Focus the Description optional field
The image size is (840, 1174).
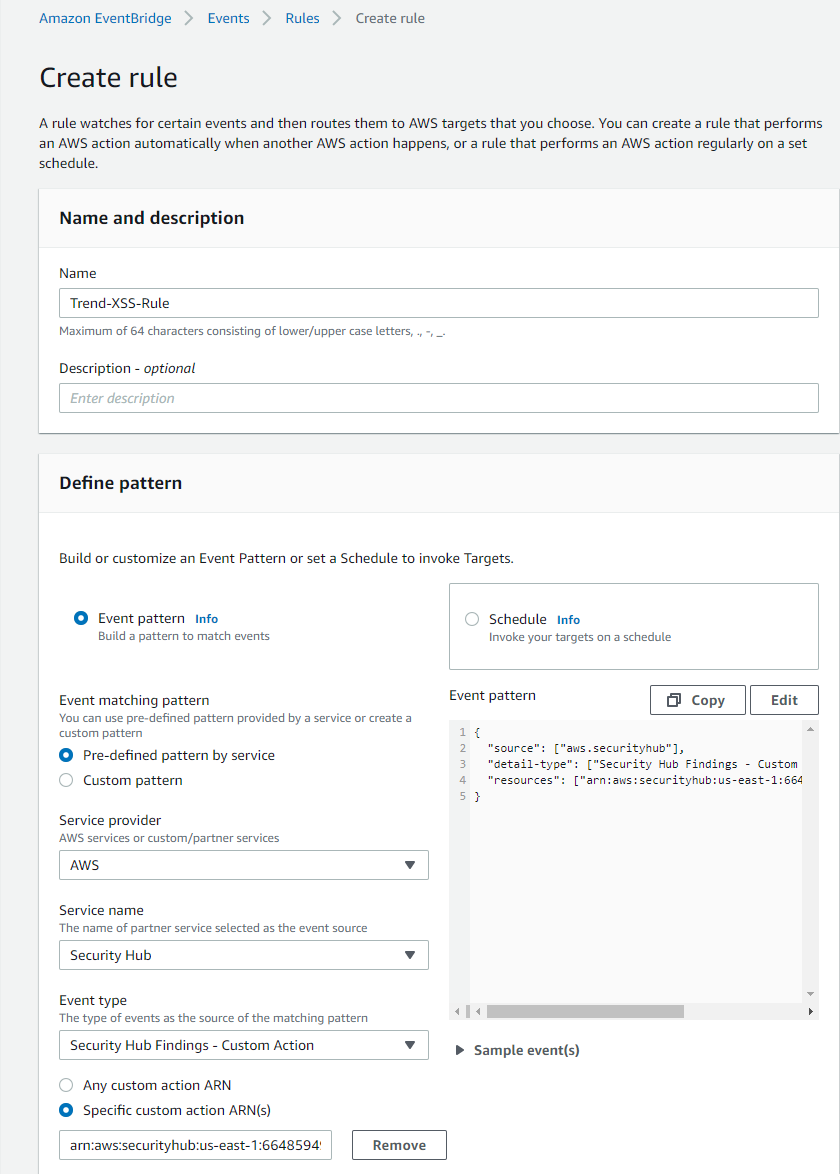coord(439,398)
